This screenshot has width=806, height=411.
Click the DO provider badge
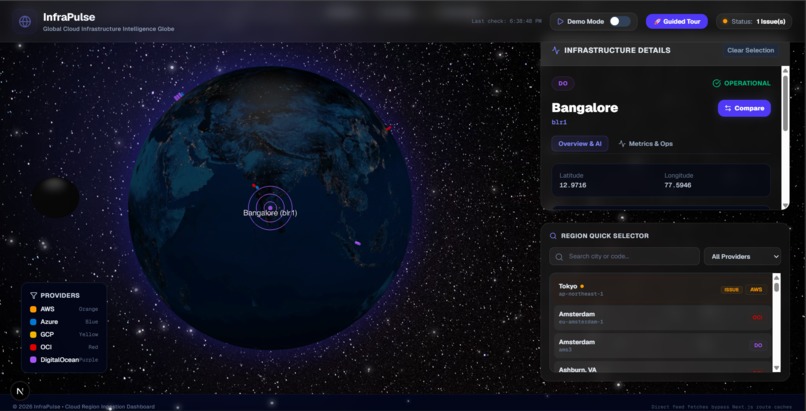click(563, 83)
